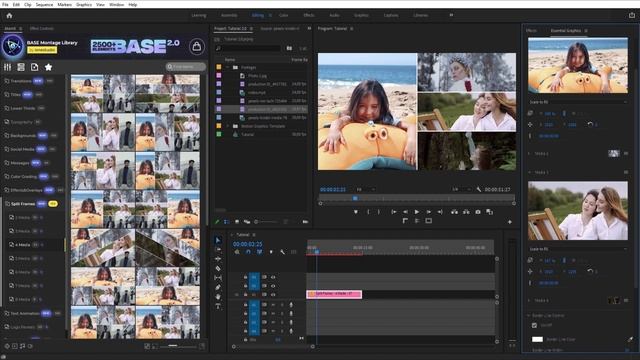Screen dimensions: 640x360
Task: Toggle Snap in timeline magnet icon
Action: pos(248,252)
